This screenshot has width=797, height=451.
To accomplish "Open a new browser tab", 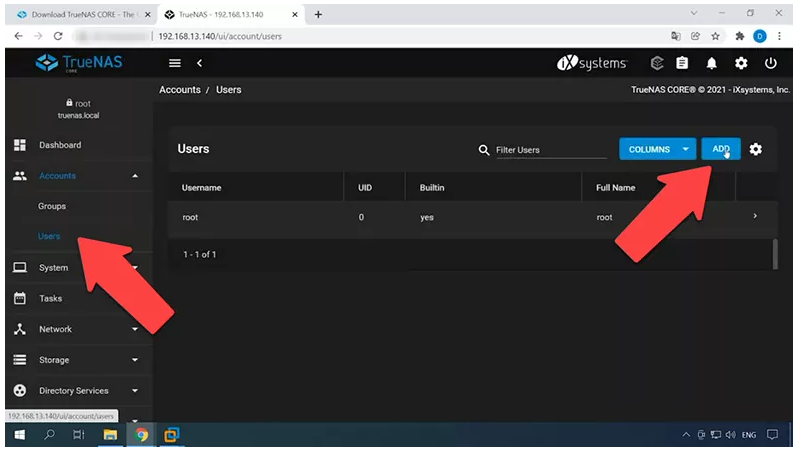I will coord(318,15).
